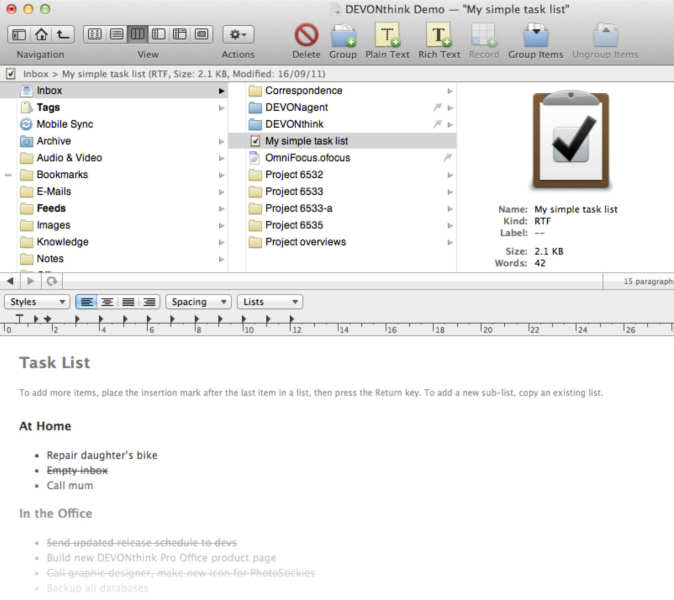Select Tags in the sidebar
674x600 pixels.
pos(114,107)
